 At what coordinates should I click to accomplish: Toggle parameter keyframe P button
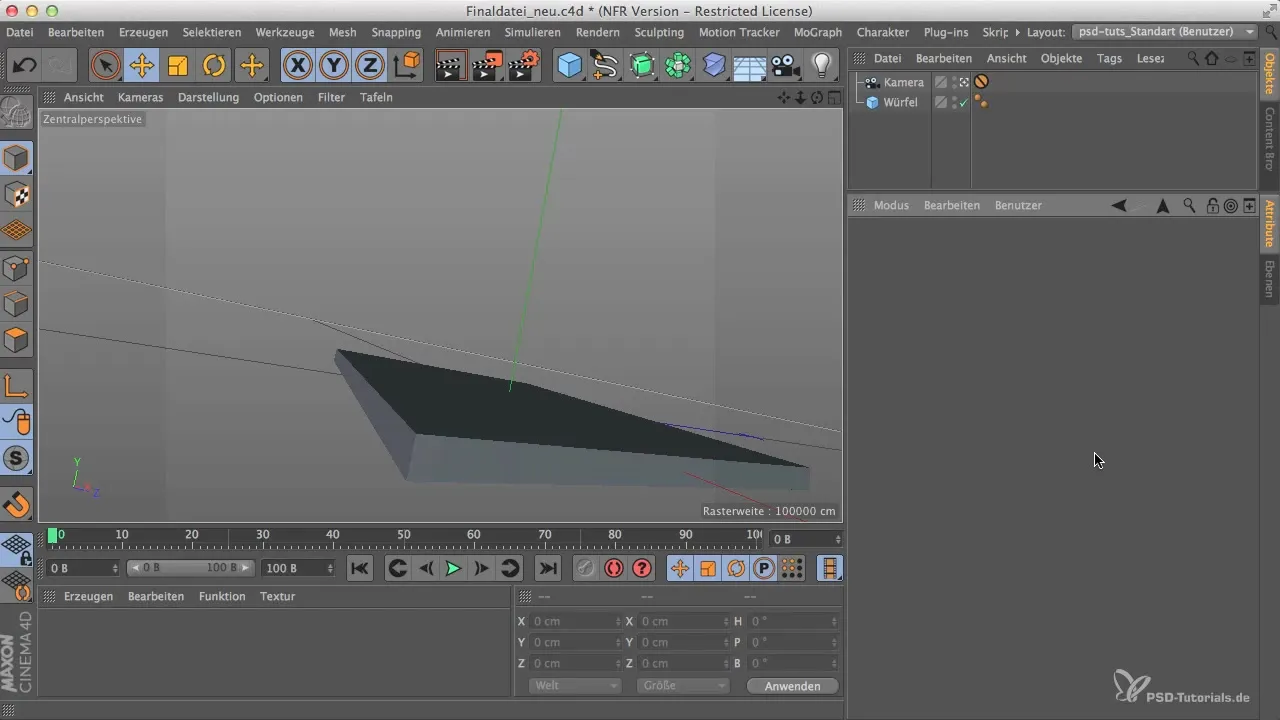[x=764, y=568]
